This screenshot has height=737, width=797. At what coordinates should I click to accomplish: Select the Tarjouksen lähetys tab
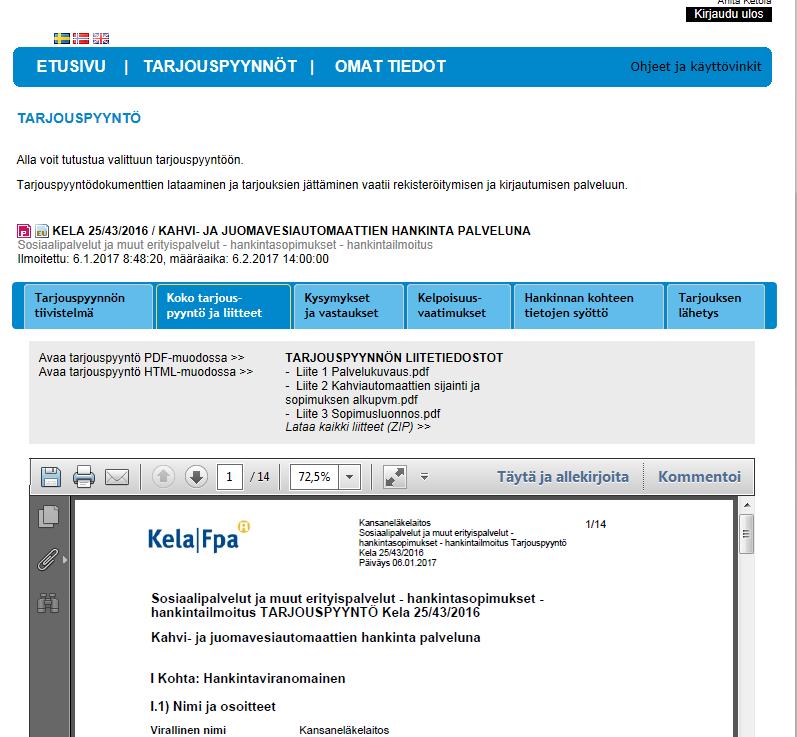[x=716, y=306]
